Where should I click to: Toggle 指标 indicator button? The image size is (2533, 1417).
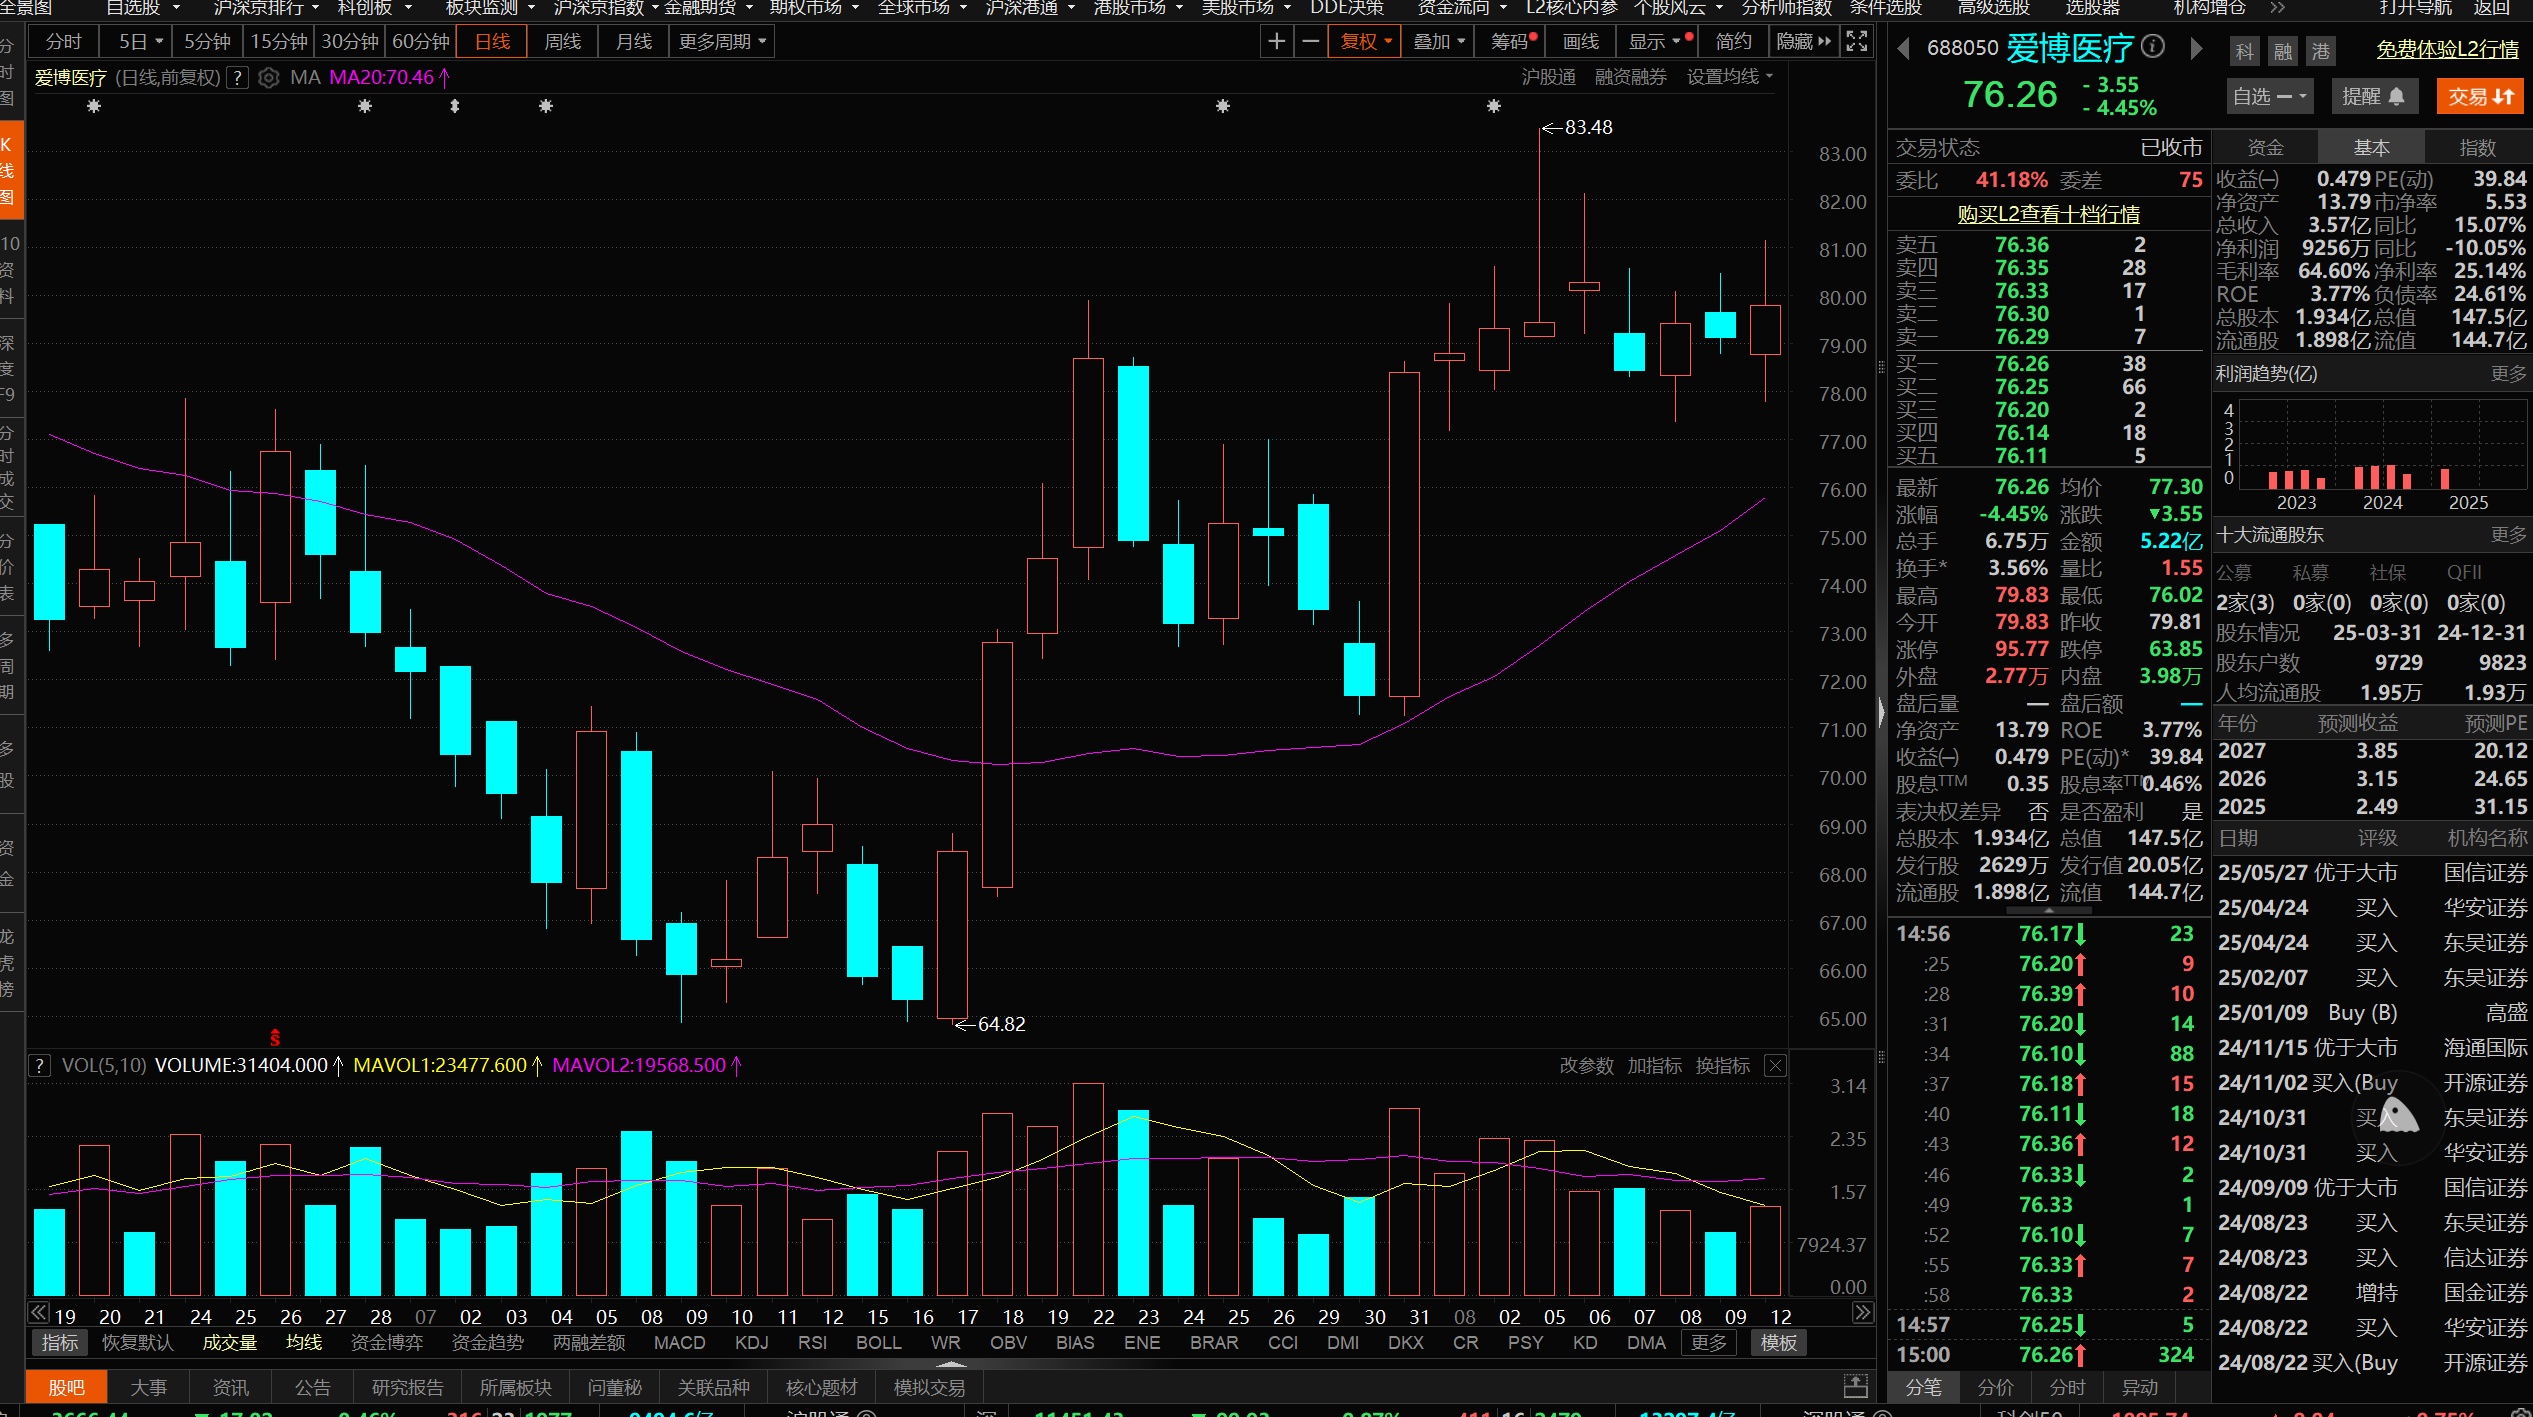(x=59, y=1343)
